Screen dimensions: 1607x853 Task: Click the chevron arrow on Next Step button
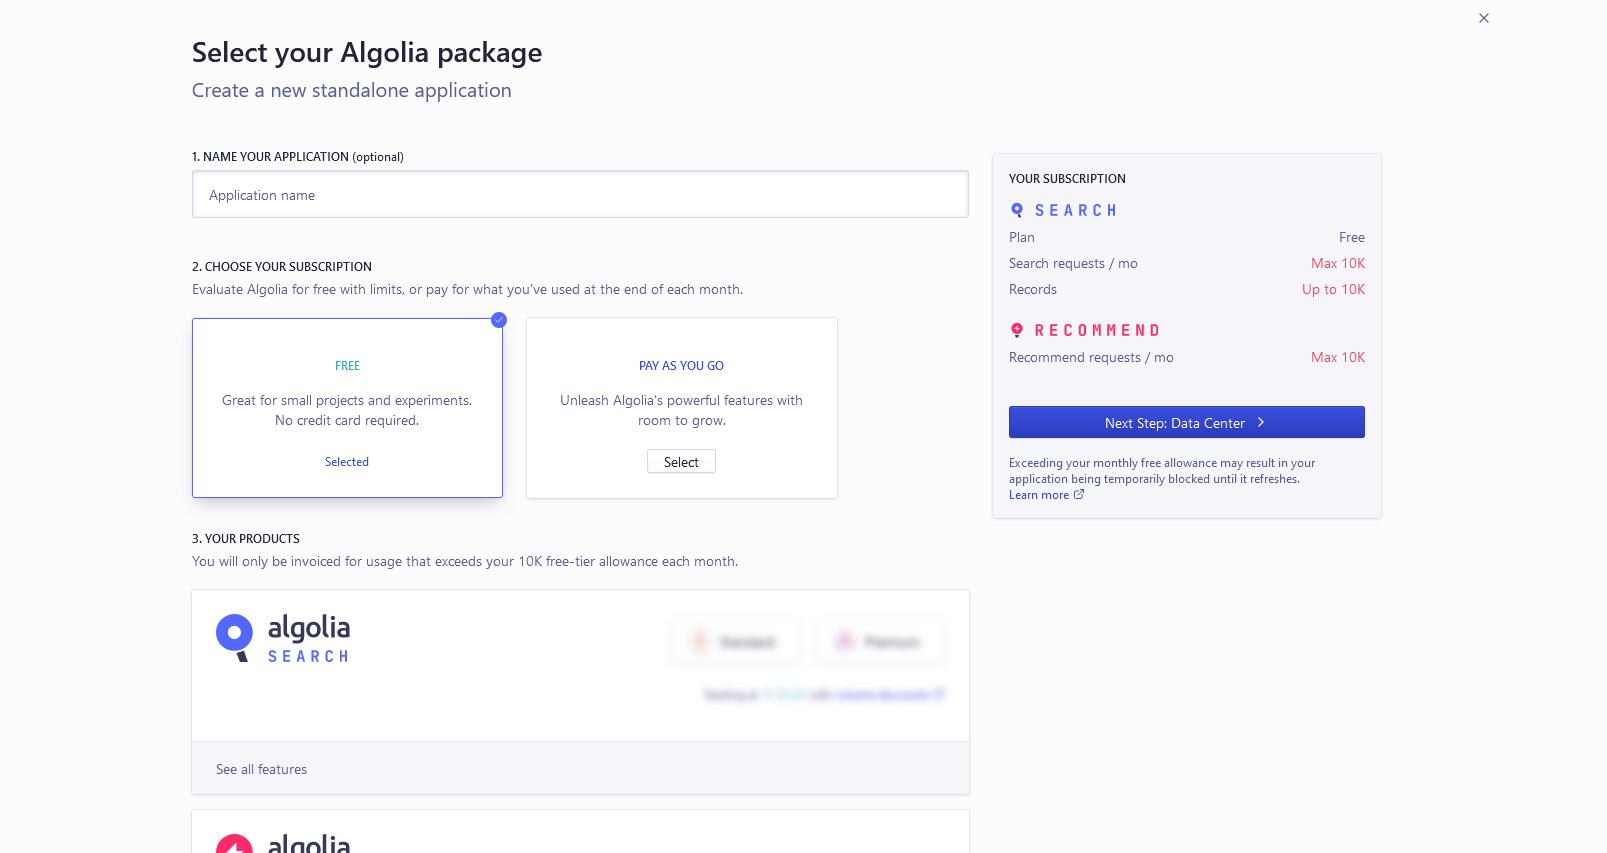[x=1261, y=422]
